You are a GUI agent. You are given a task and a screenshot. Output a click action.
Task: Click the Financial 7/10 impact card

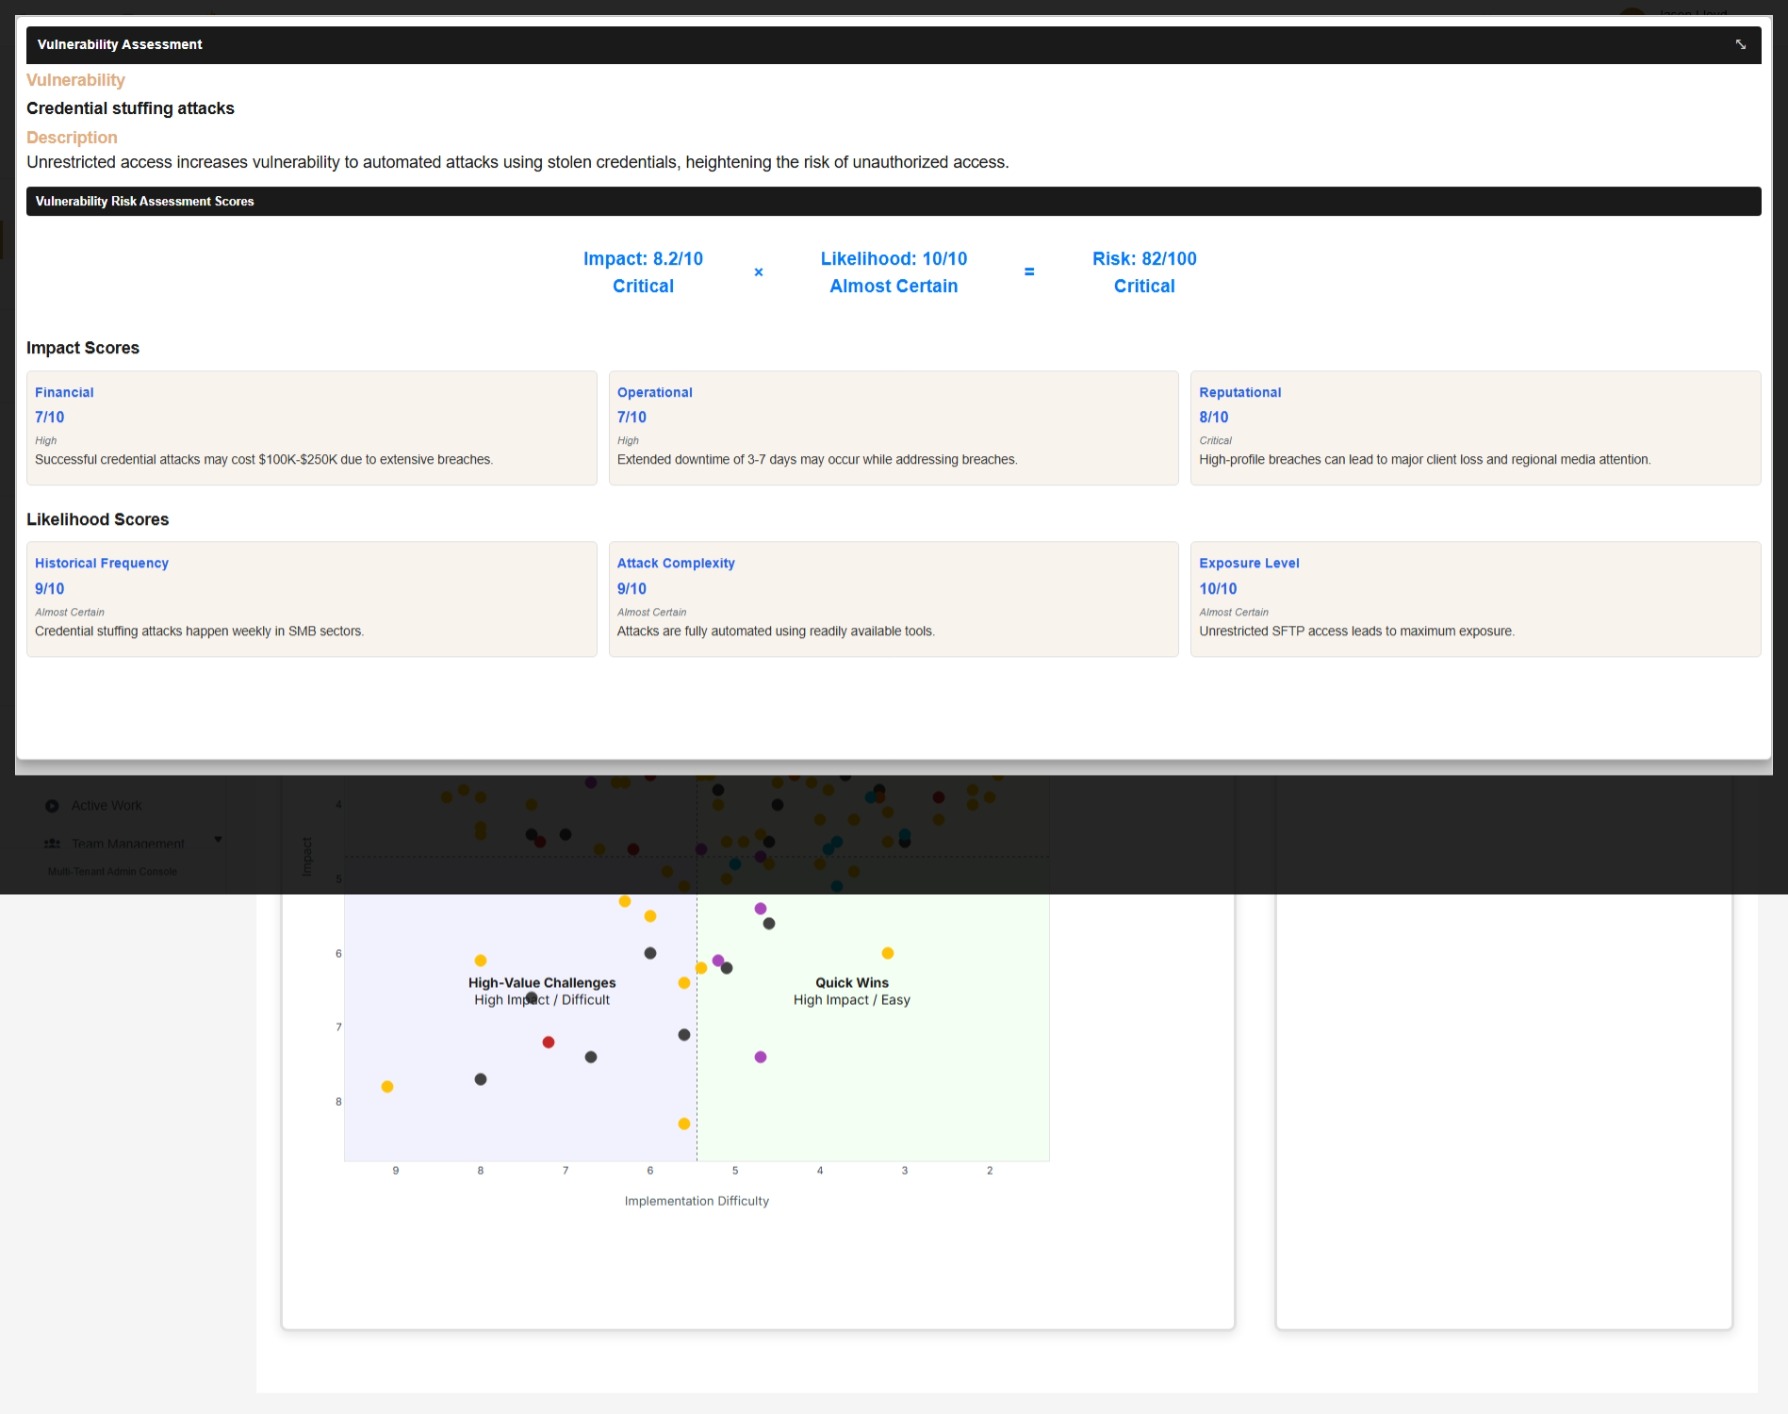coord(312,428)
